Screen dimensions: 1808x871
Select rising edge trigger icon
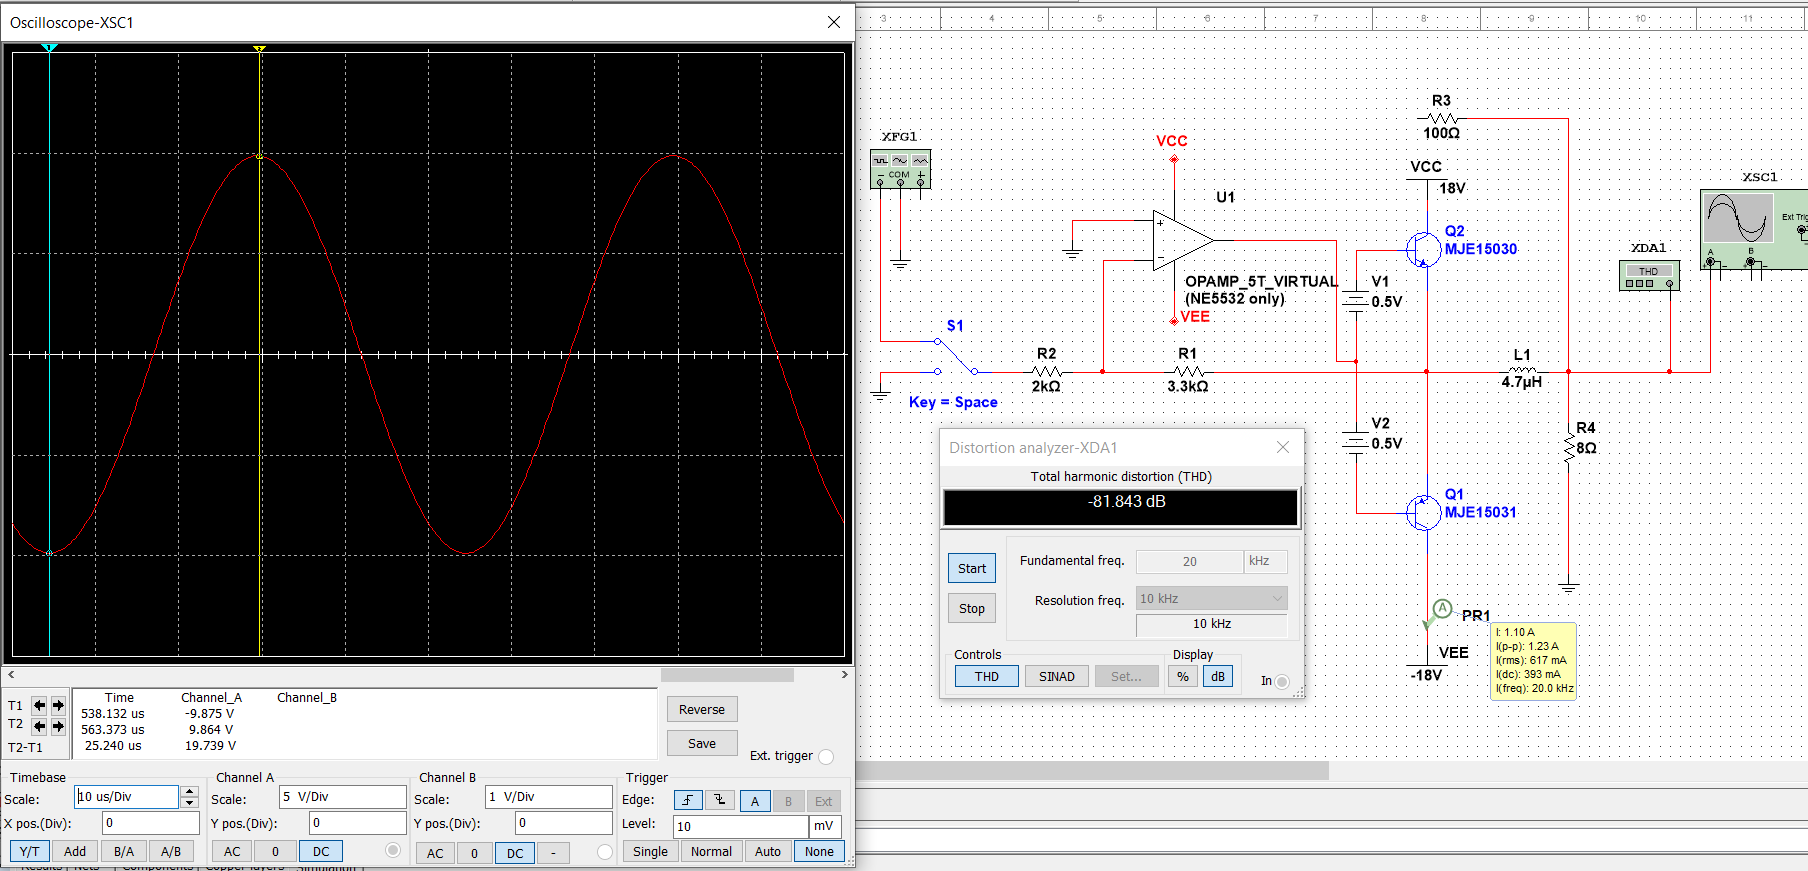point(688,800)
